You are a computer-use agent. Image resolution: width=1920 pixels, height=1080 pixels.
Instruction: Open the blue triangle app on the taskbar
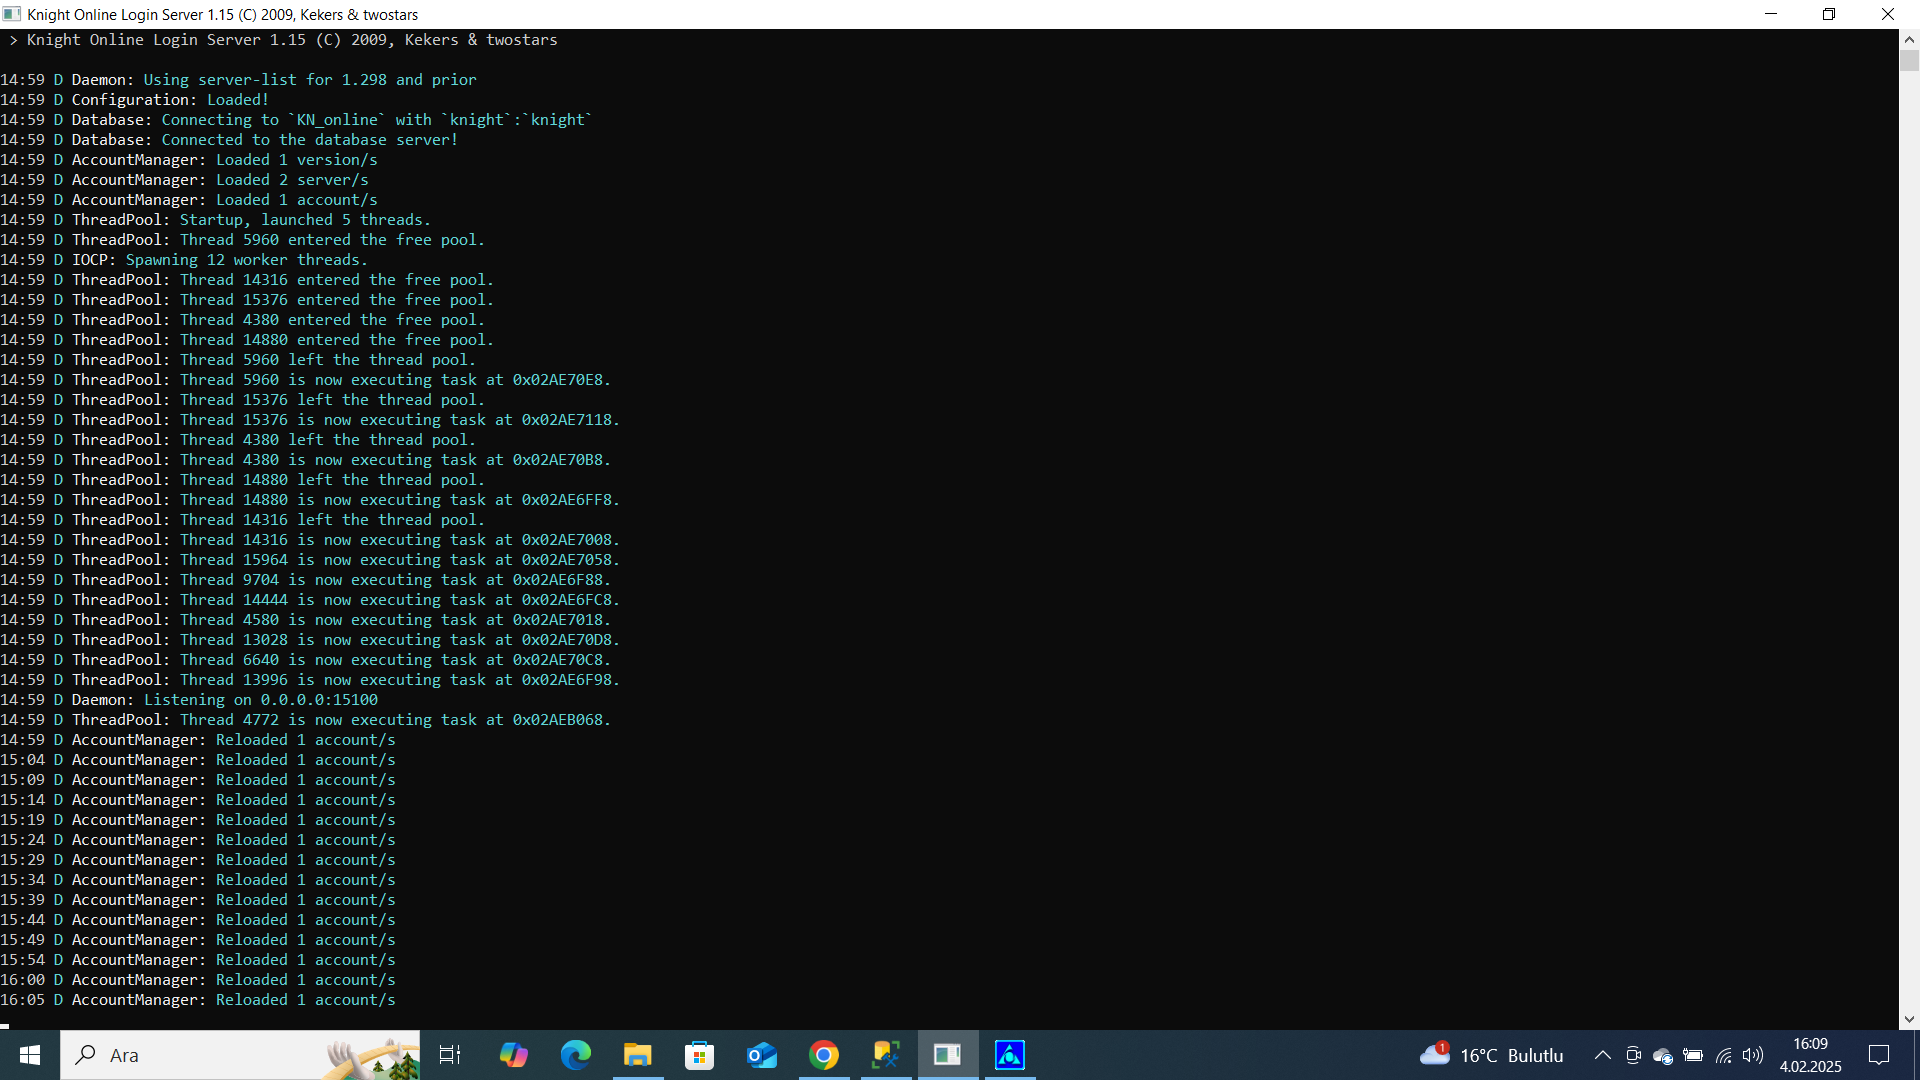pyautogui.click(x=1010, y=1055)
